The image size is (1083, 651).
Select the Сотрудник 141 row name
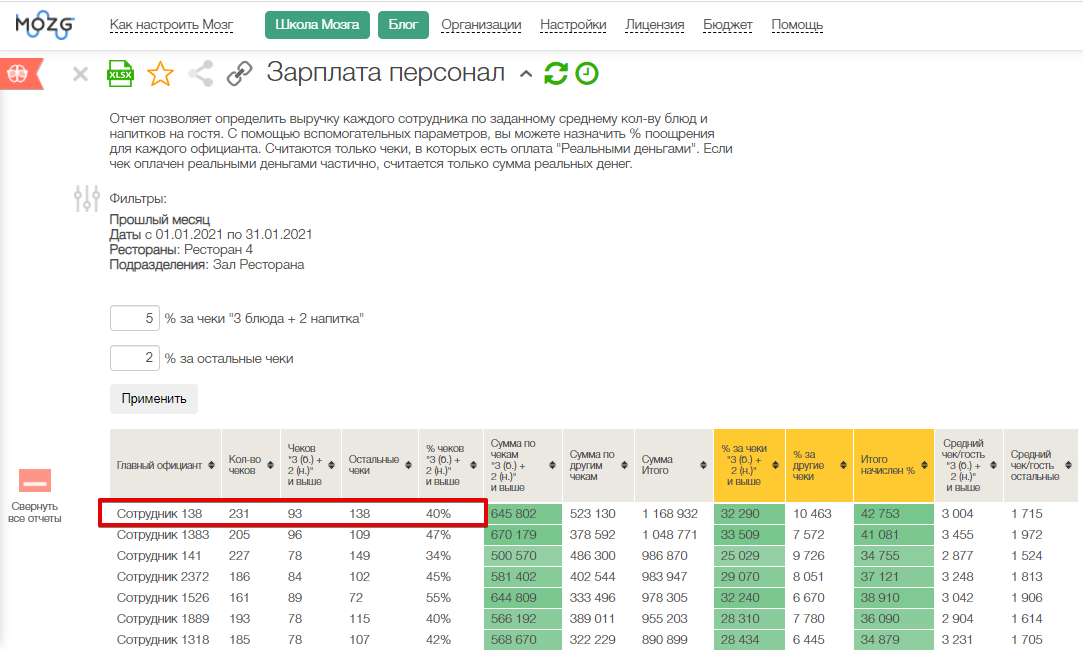[159, 556]
